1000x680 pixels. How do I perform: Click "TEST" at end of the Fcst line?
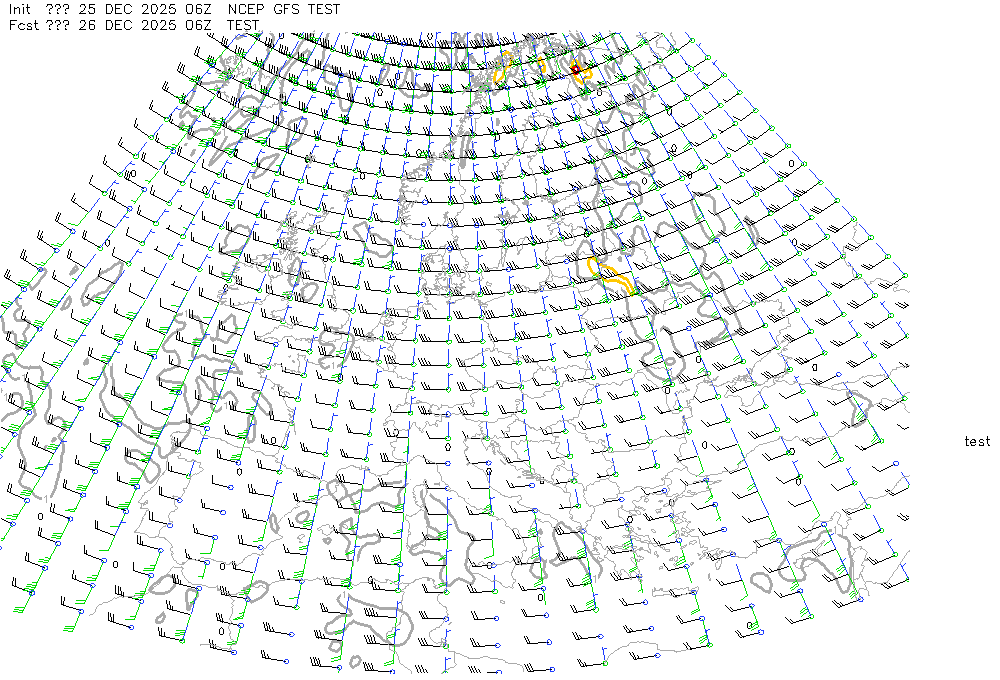coord(243,25)
